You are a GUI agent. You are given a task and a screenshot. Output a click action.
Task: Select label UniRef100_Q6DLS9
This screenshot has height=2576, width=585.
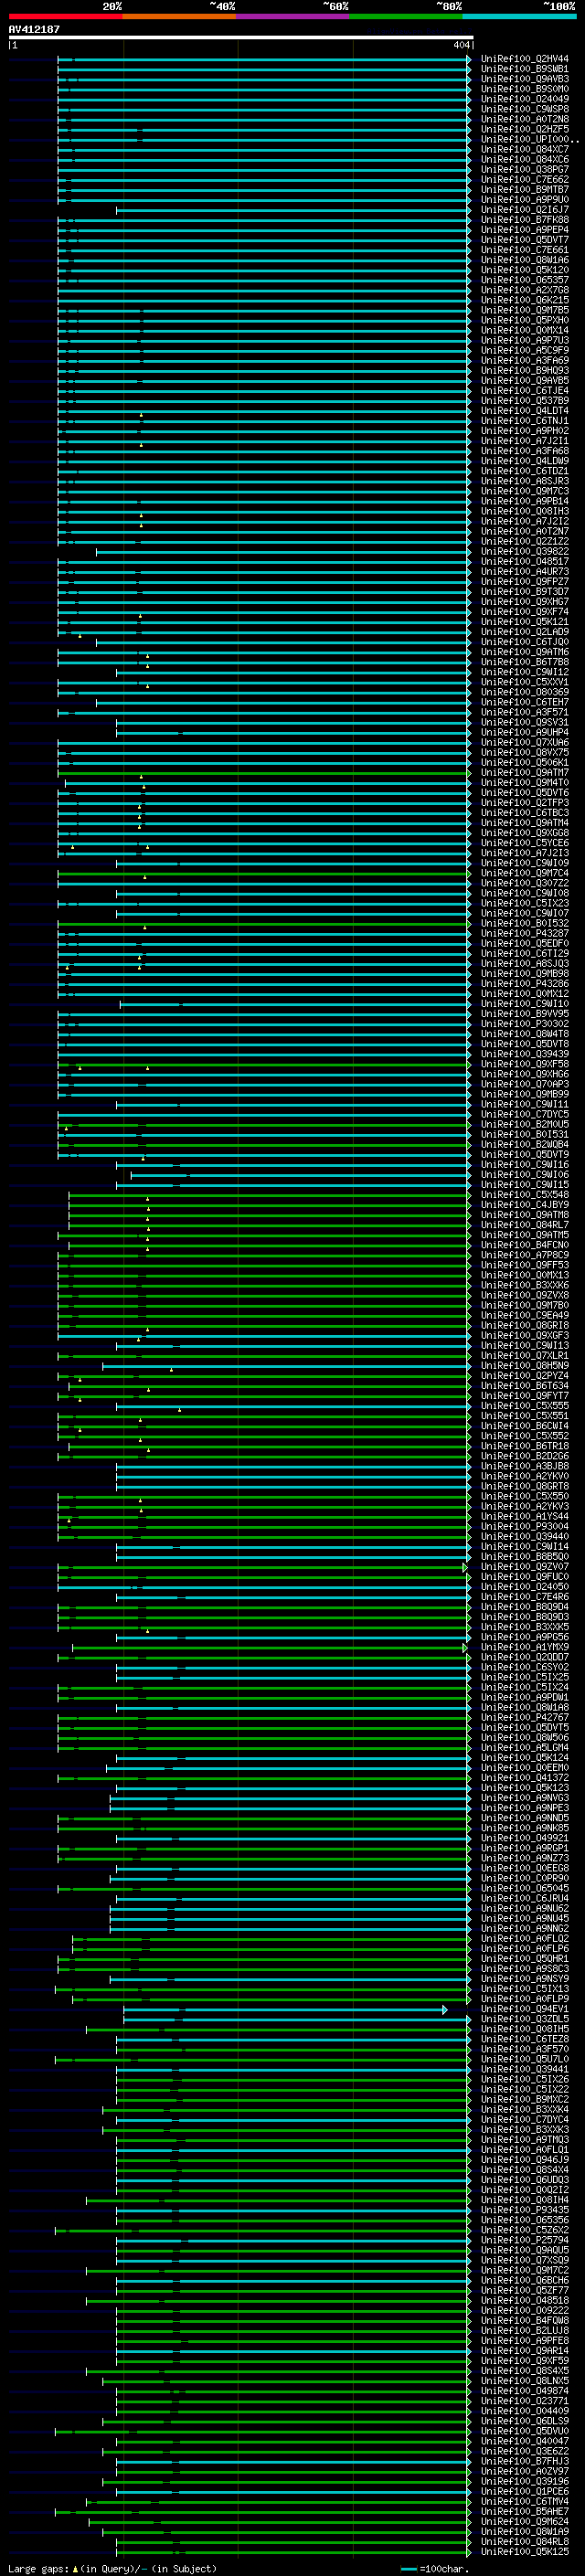(x=524, y=2420)
